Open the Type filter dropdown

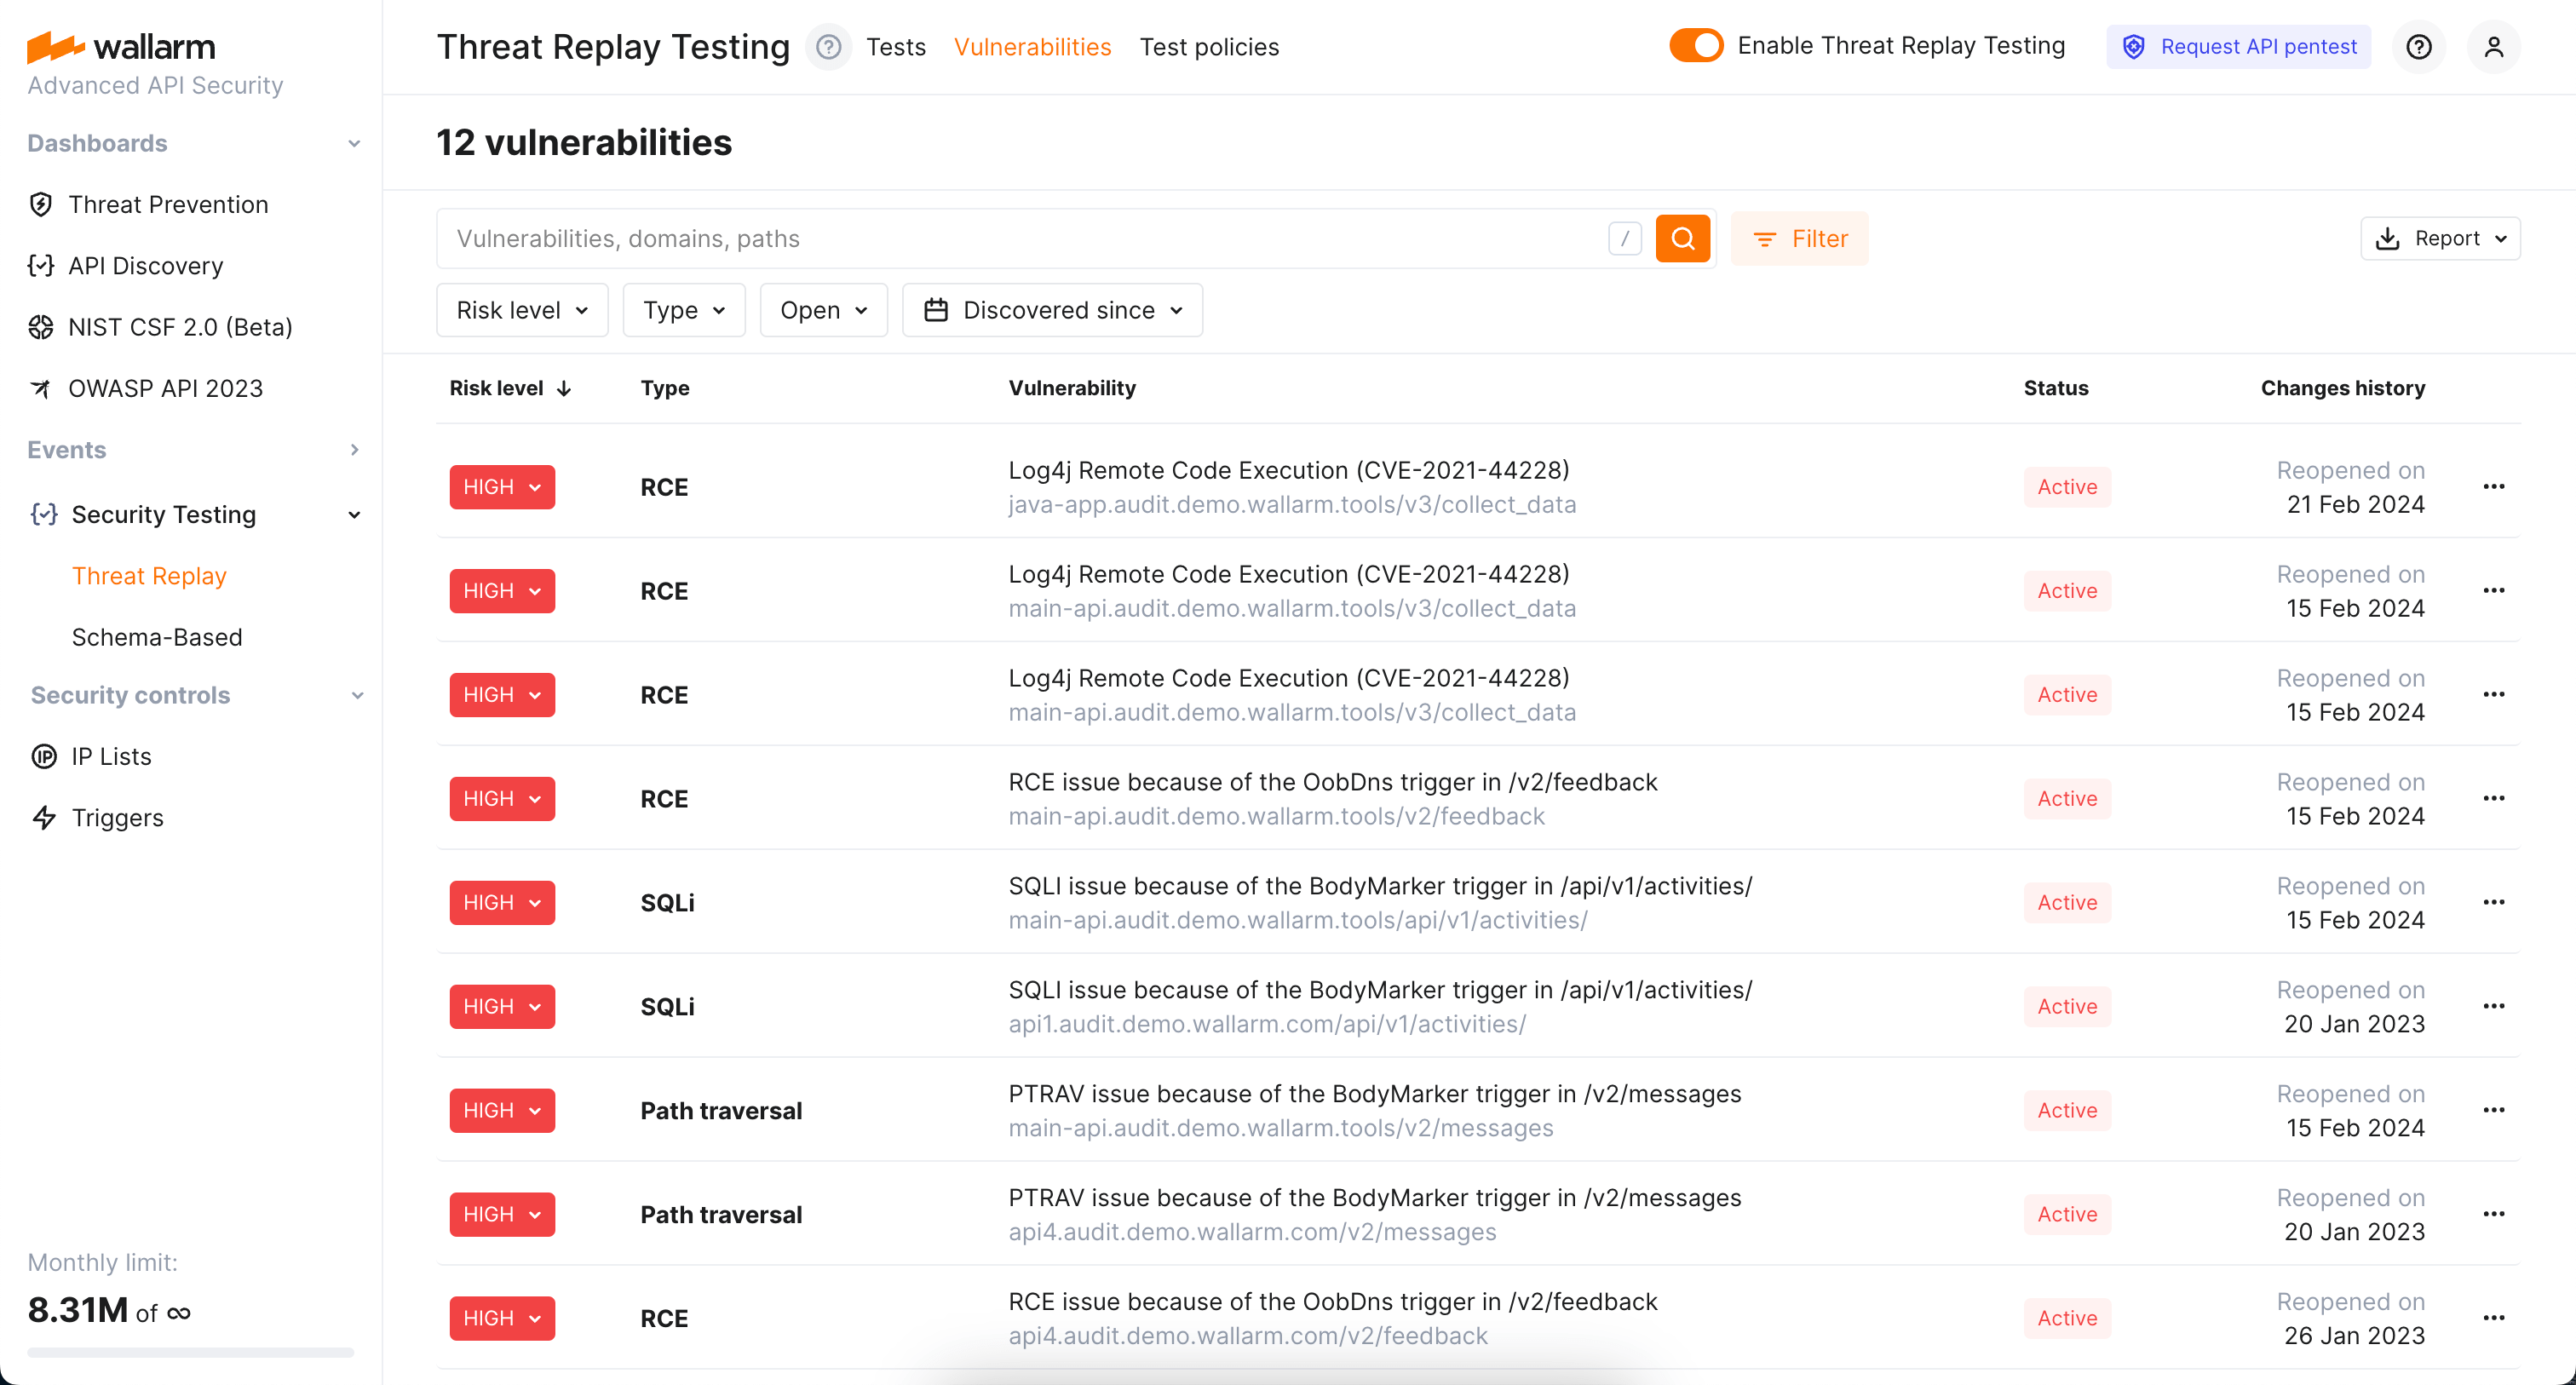tap(684, 310)
